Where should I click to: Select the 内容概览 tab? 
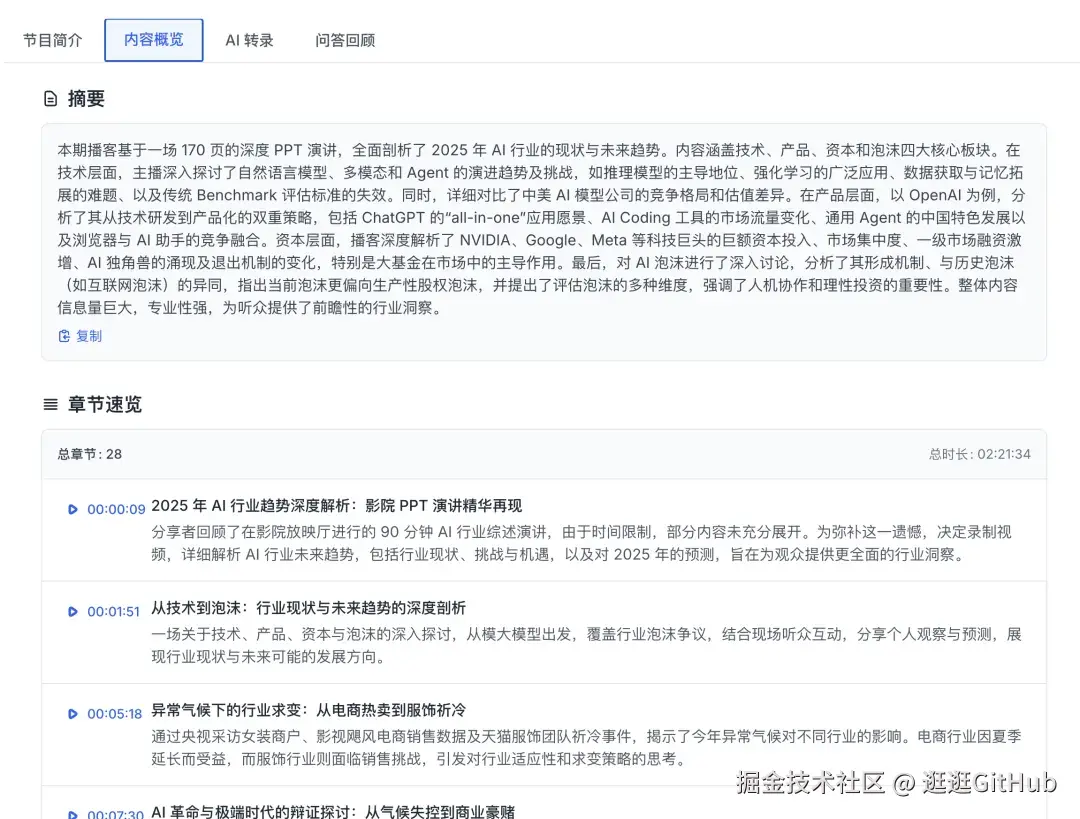(153, 40)
